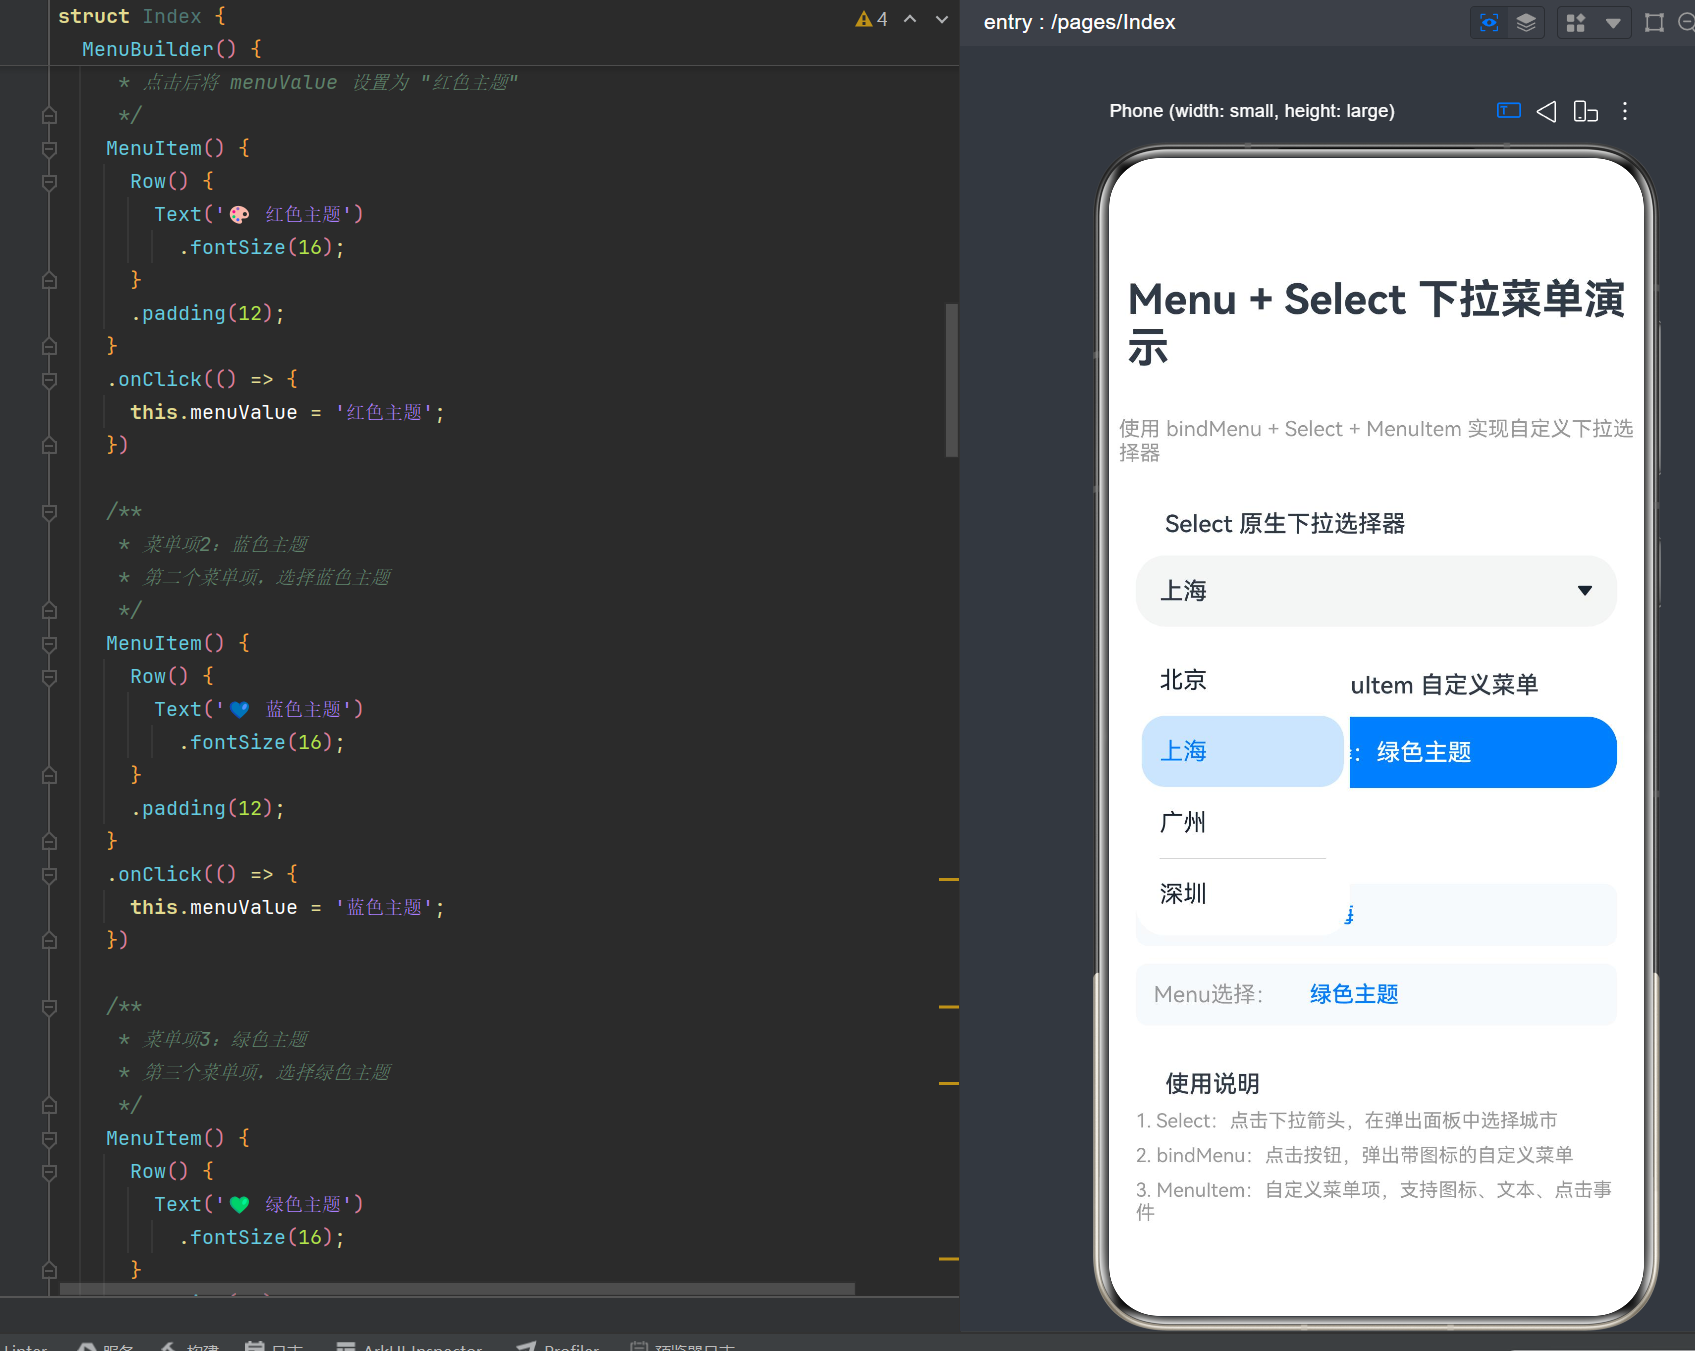Click the line this.menuValue = '红色主题'
Image resolution: width=1695 pixels, height=1351 pixels.
click(287, 412)
